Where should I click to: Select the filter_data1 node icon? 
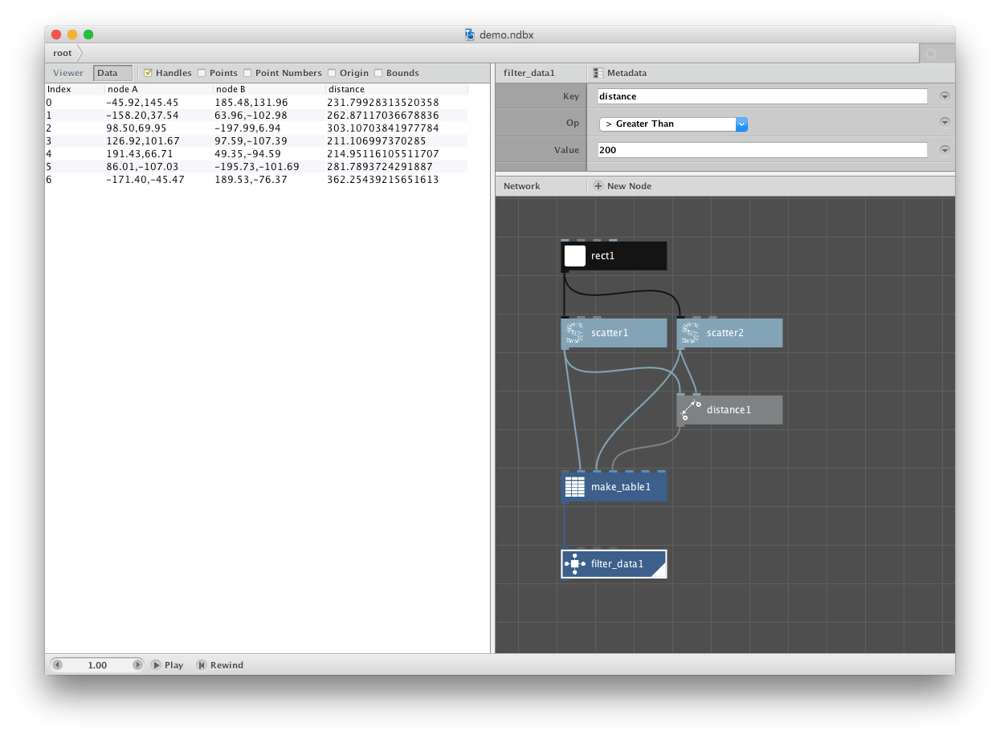coord(575,564)
